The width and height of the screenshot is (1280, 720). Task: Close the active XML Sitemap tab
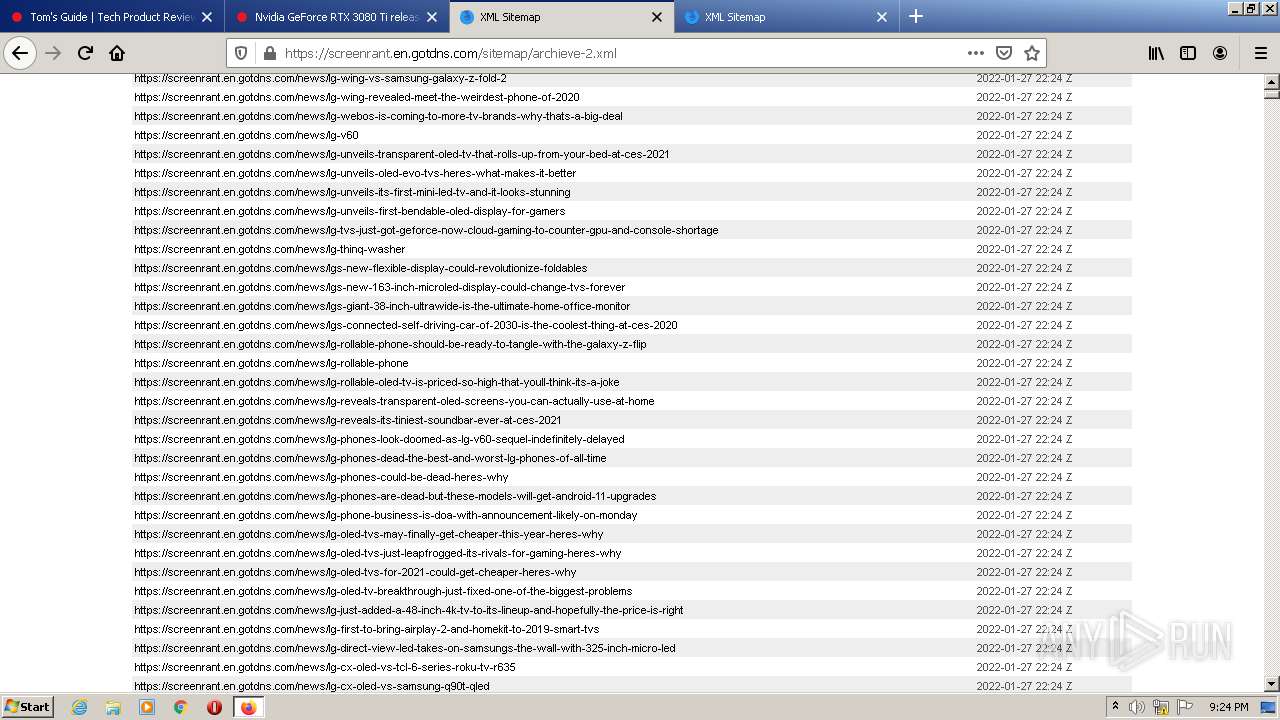[x=657, y=17]
